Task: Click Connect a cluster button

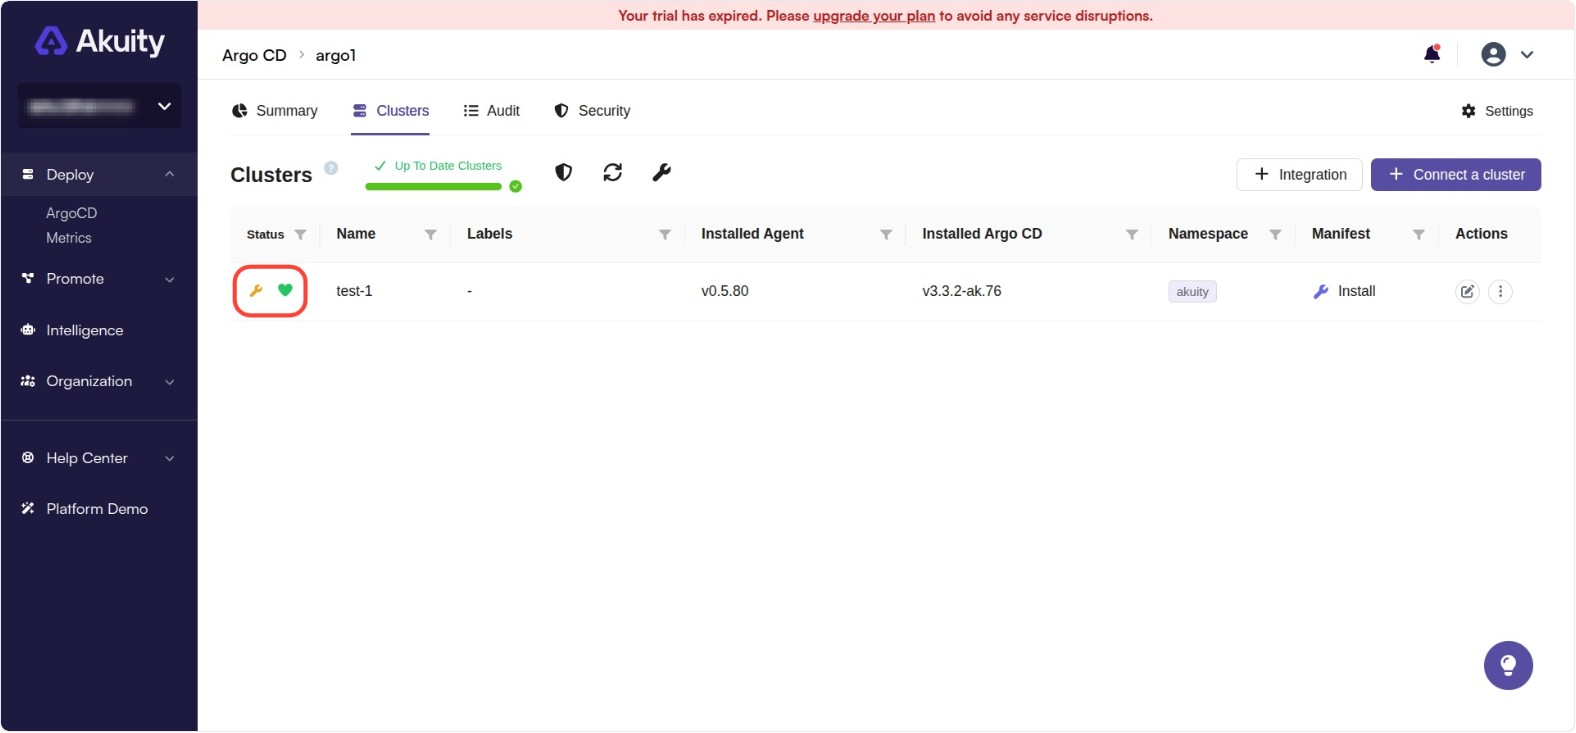Action: [x=1455, y=174]
